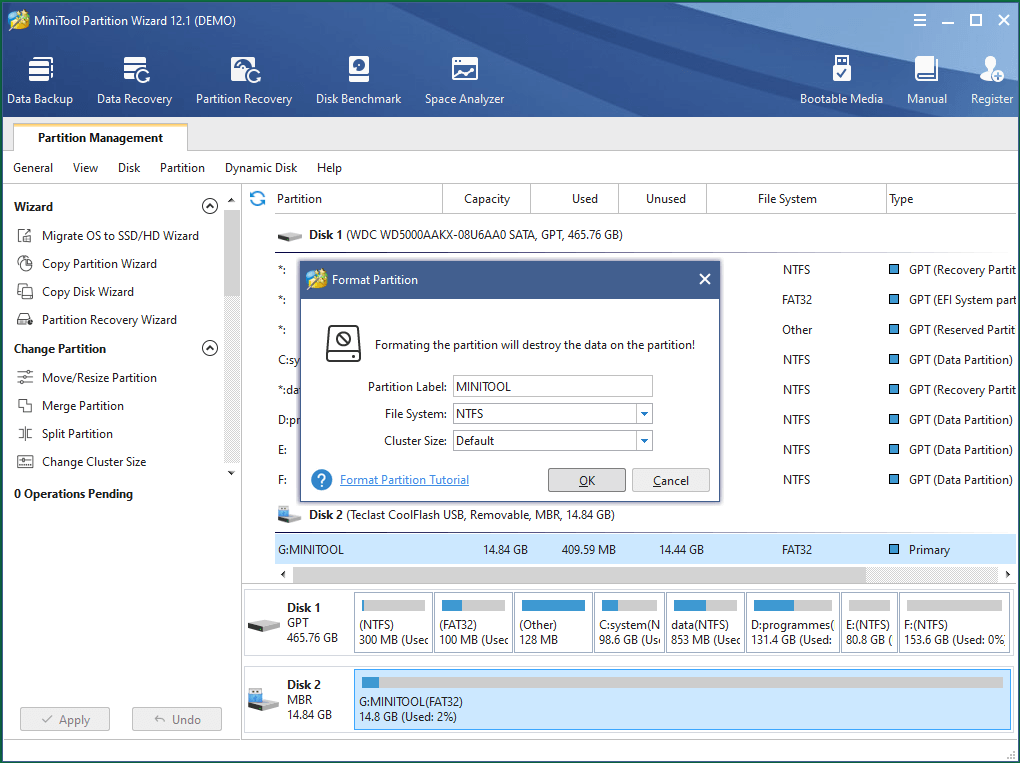Select the Disk 2 USB drive icon in disk map

pos(263,700)
